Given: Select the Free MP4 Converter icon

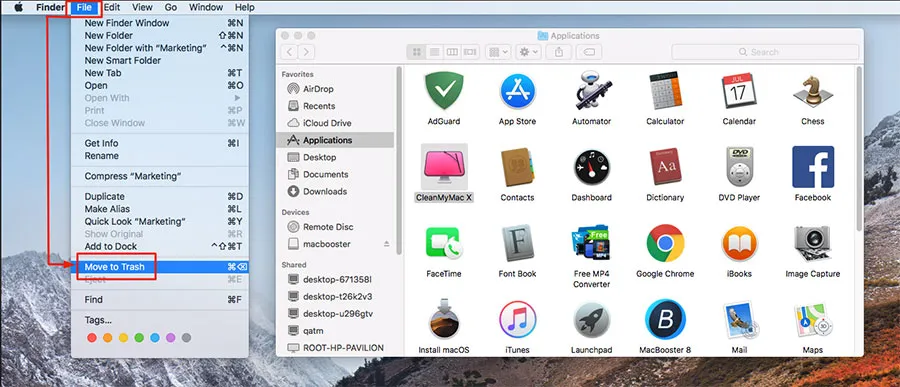Looking at the screenshot, I should click(591, 243).
